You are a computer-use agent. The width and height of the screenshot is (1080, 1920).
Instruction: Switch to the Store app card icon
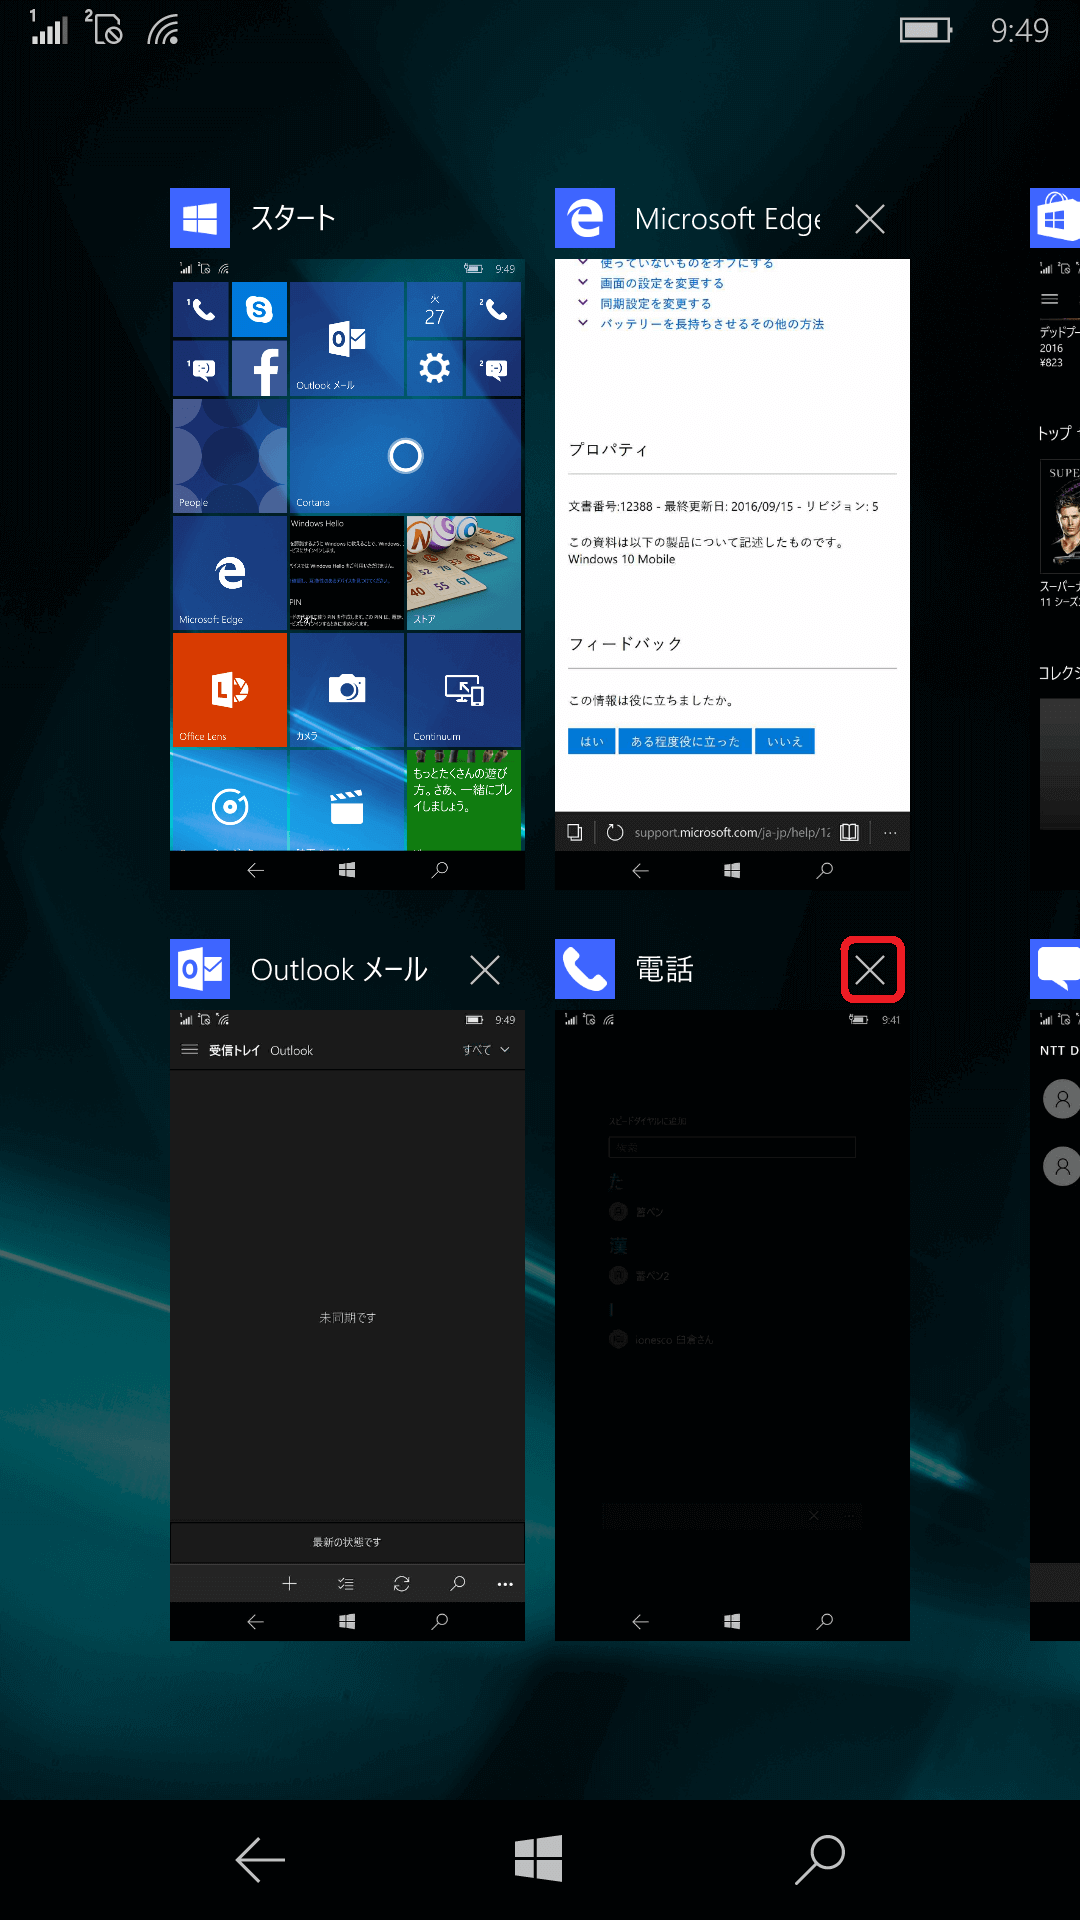1055,218
